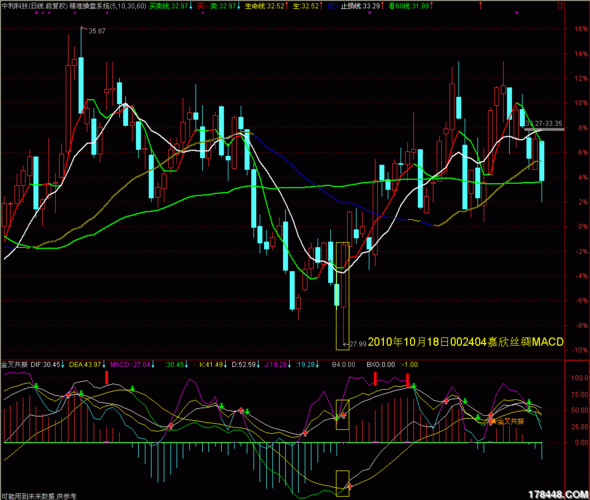Viewport: 590px width, 500px height.
Task: Click the DEA:43.97 indicator value
Action: 85,365
